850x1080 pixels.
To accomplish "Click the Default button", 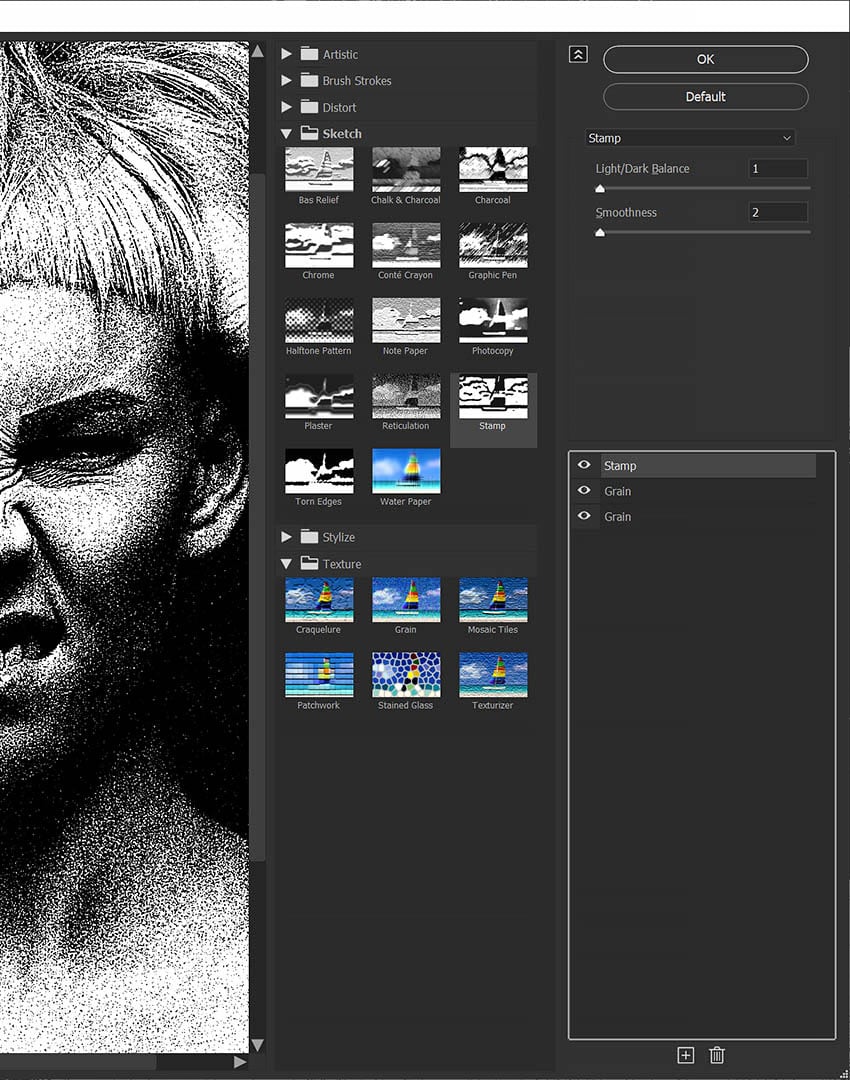I will coord(705,96).
